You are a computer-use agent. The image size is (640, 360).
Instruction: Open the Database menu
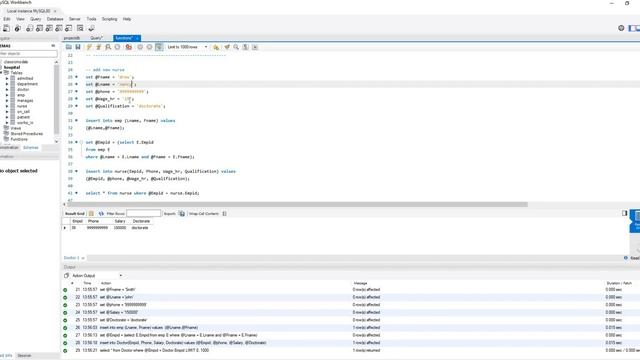(55, 19)
